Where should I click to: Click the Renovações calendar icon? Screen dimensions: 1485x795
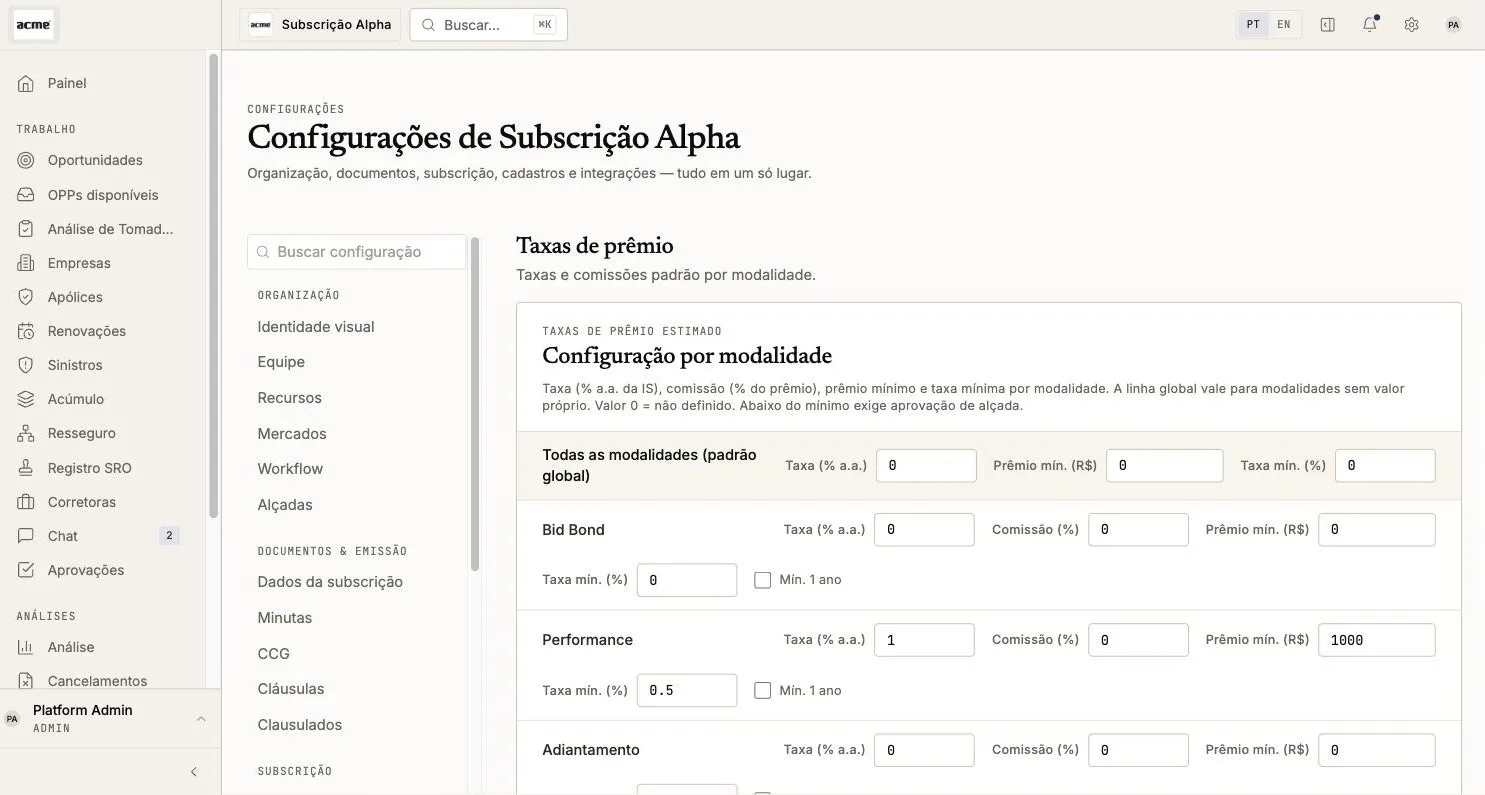[27, 331]
